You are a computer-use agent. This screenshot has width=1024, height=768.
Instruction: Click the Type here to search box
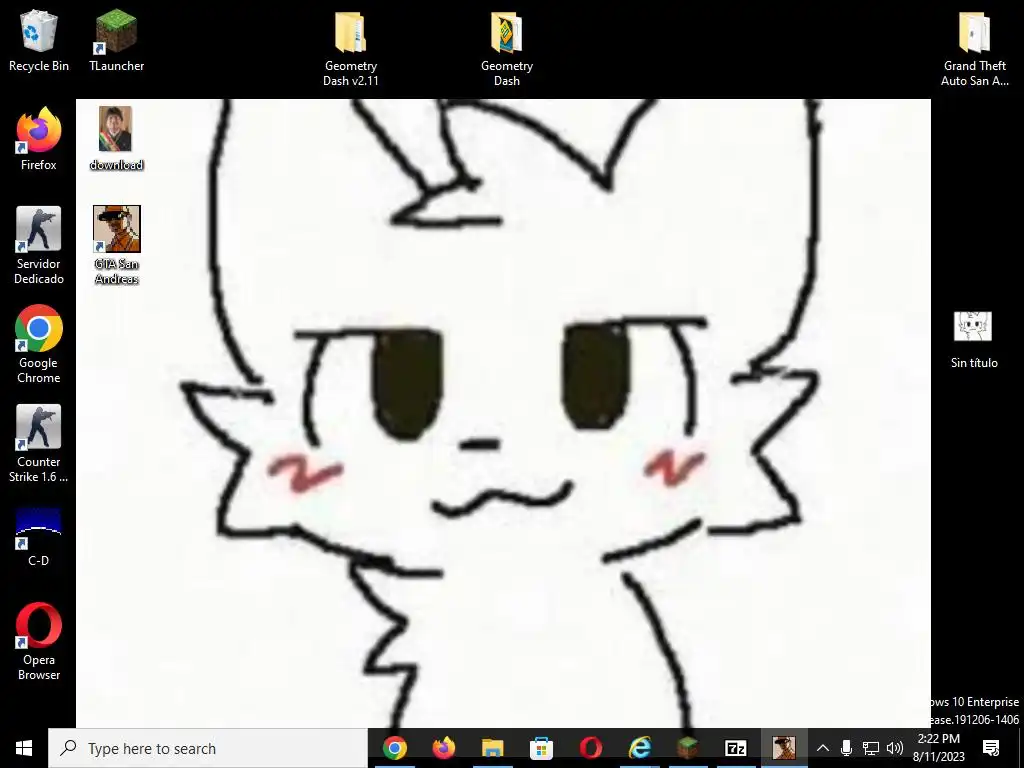208,748
